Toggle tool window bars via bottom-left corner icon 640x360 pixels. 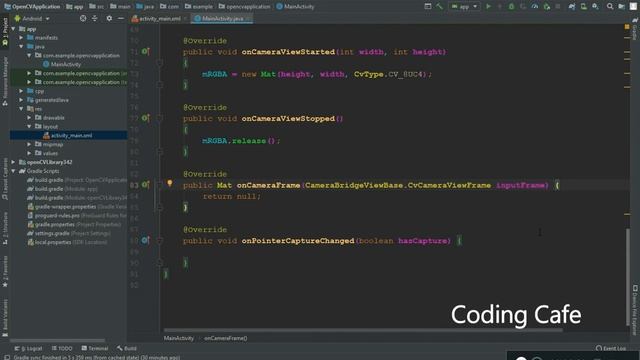[x=7, y=357]
